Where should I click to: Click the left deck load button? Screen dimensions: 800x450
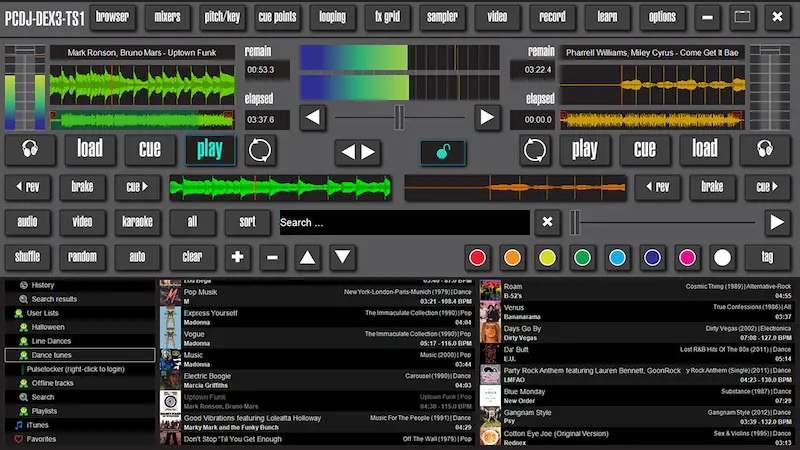pos(90,151)
